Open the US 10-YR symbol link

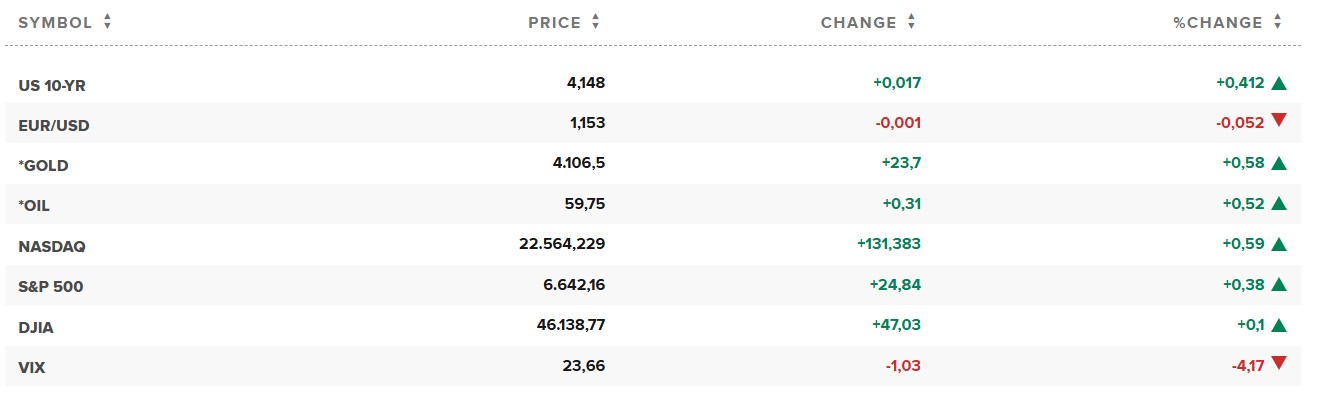(x=52, y=86)
